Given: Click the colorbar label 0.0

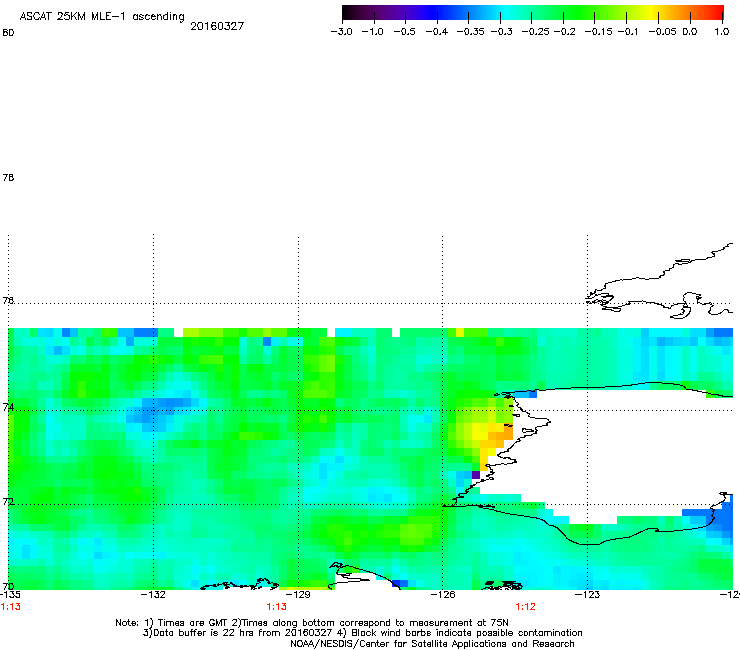Looking at the screenshot, I should 690,32.
